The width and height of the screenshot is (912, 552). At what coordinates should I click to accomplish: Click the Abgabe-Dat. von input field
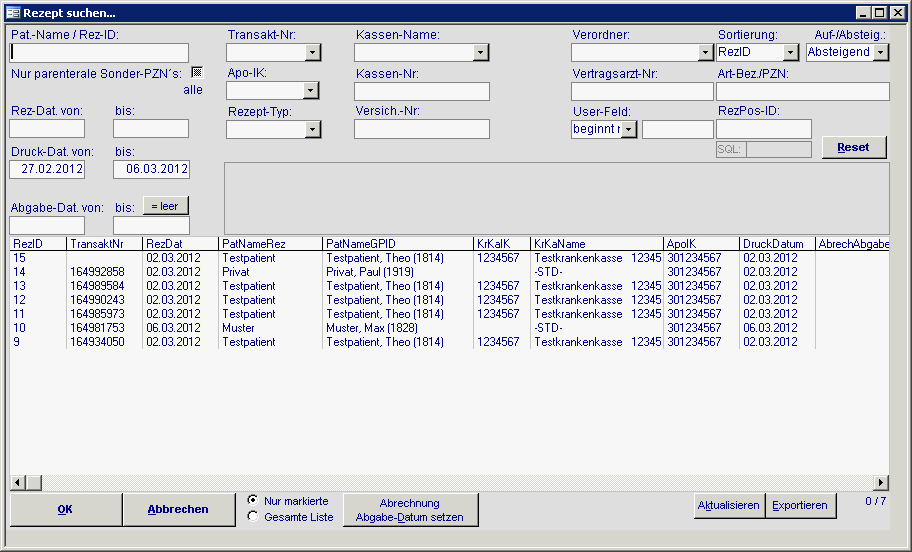click(47, 226)
